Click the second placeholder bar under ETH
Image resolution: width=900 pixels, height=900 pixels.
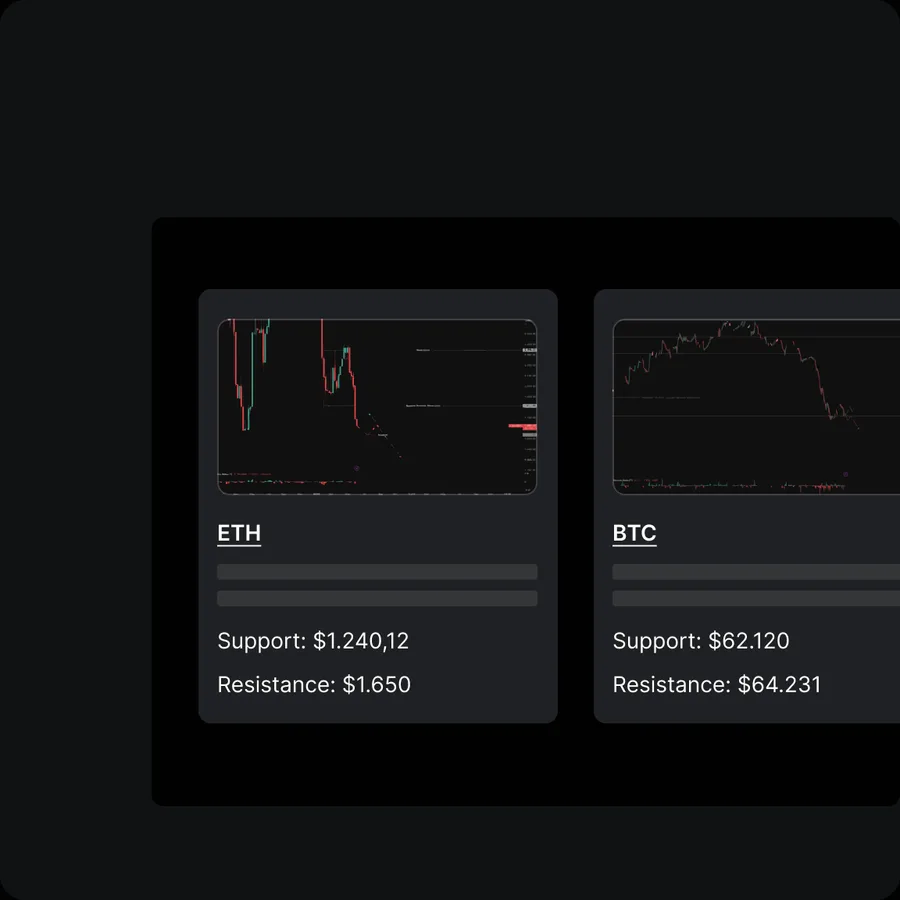377,598
